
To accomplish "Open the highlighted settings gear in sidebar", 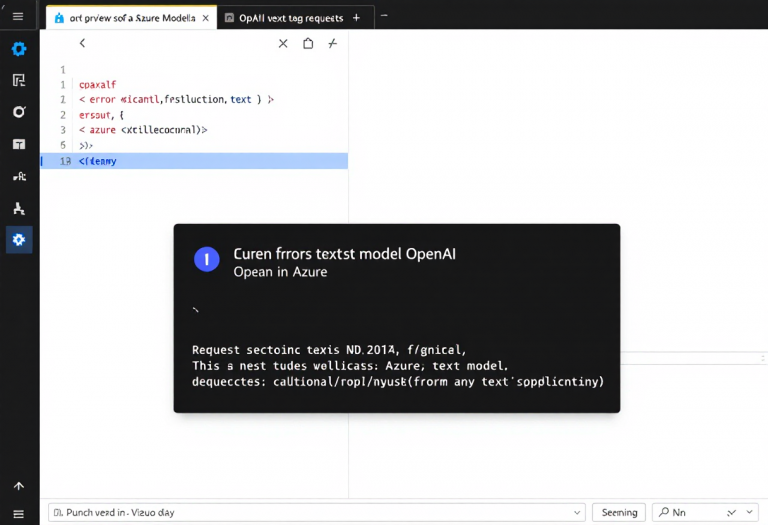I will [x=19, y=240].
